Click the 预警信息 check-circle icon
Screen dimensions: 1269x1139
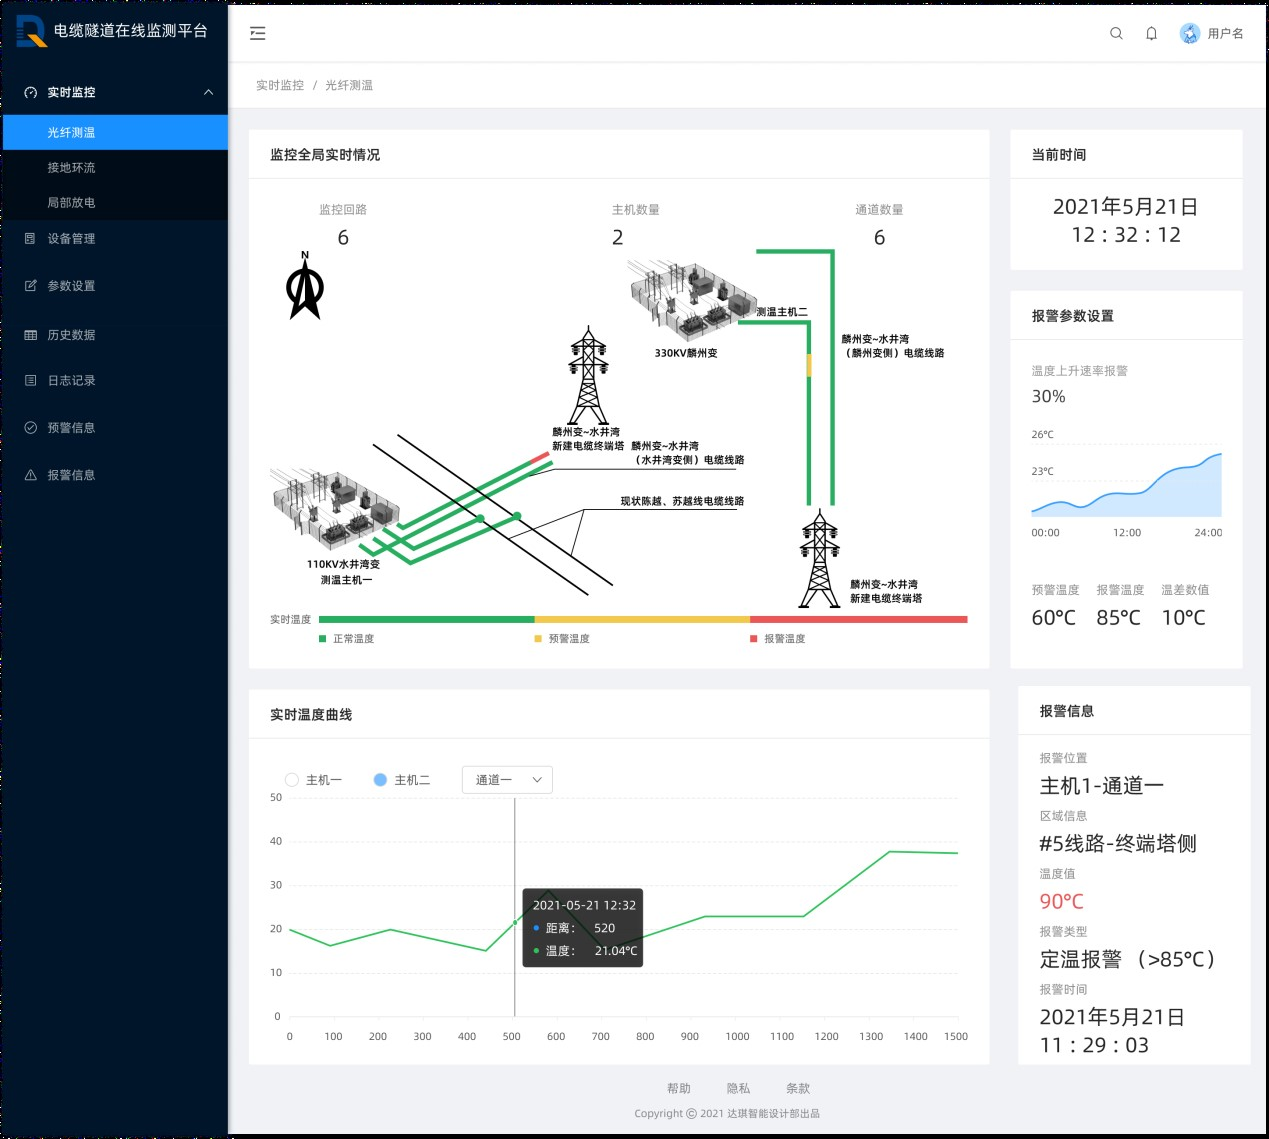(x=30, y=428)
